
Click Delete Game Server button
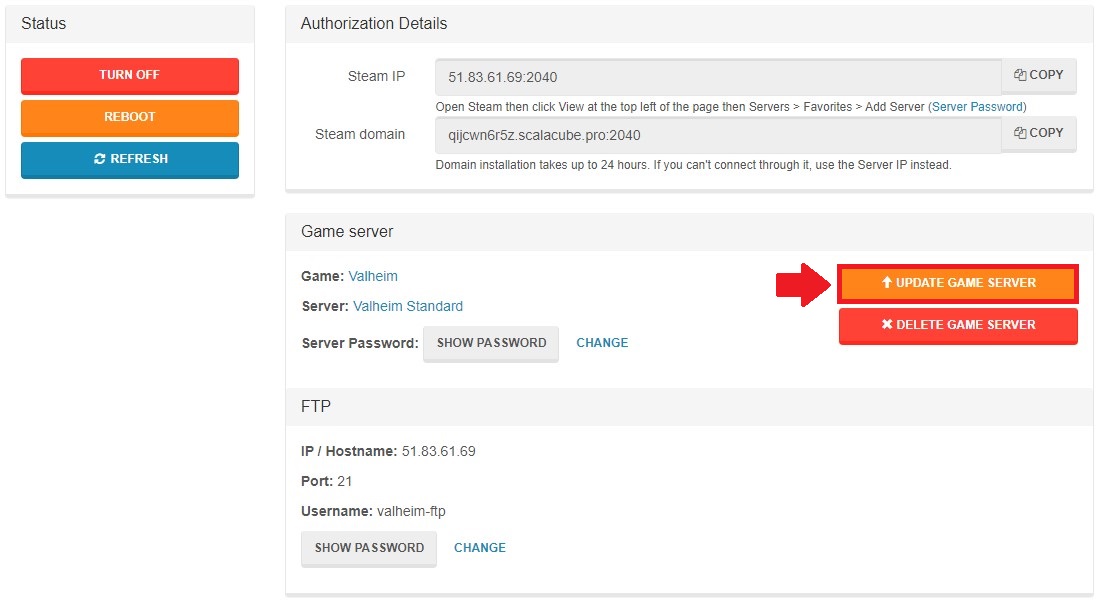[958, 325]
